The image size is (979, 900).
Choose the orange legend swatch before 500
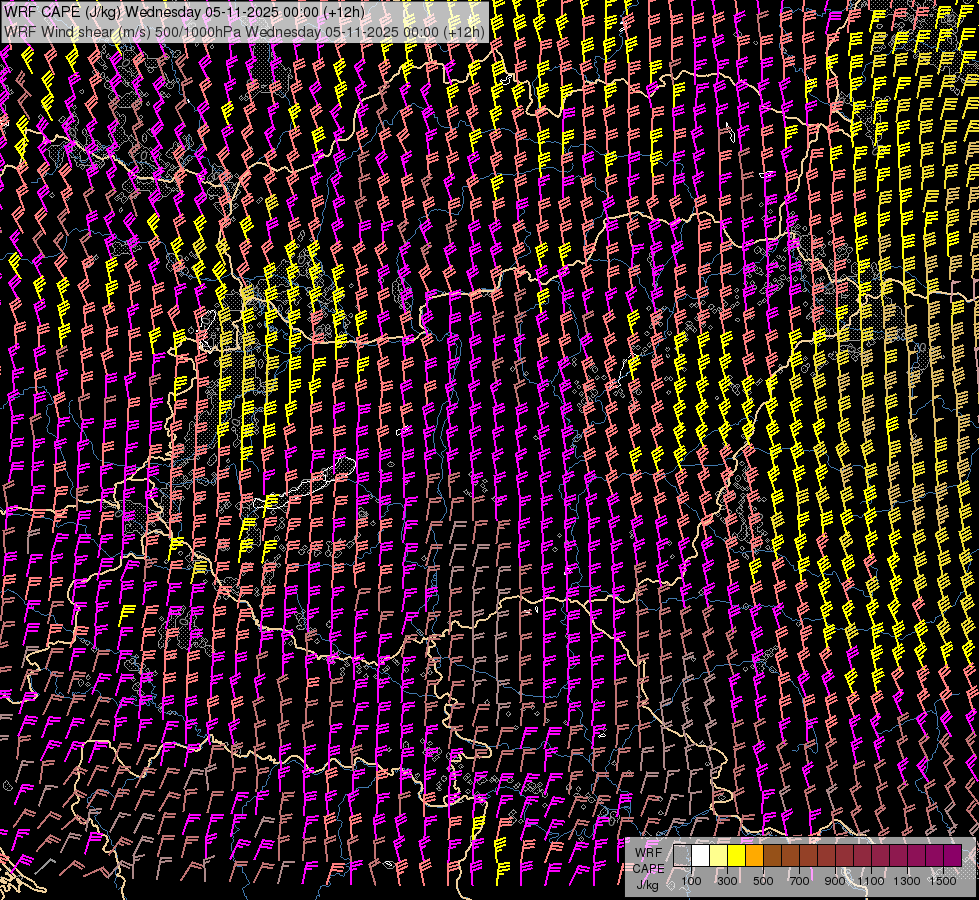point(754,855)
